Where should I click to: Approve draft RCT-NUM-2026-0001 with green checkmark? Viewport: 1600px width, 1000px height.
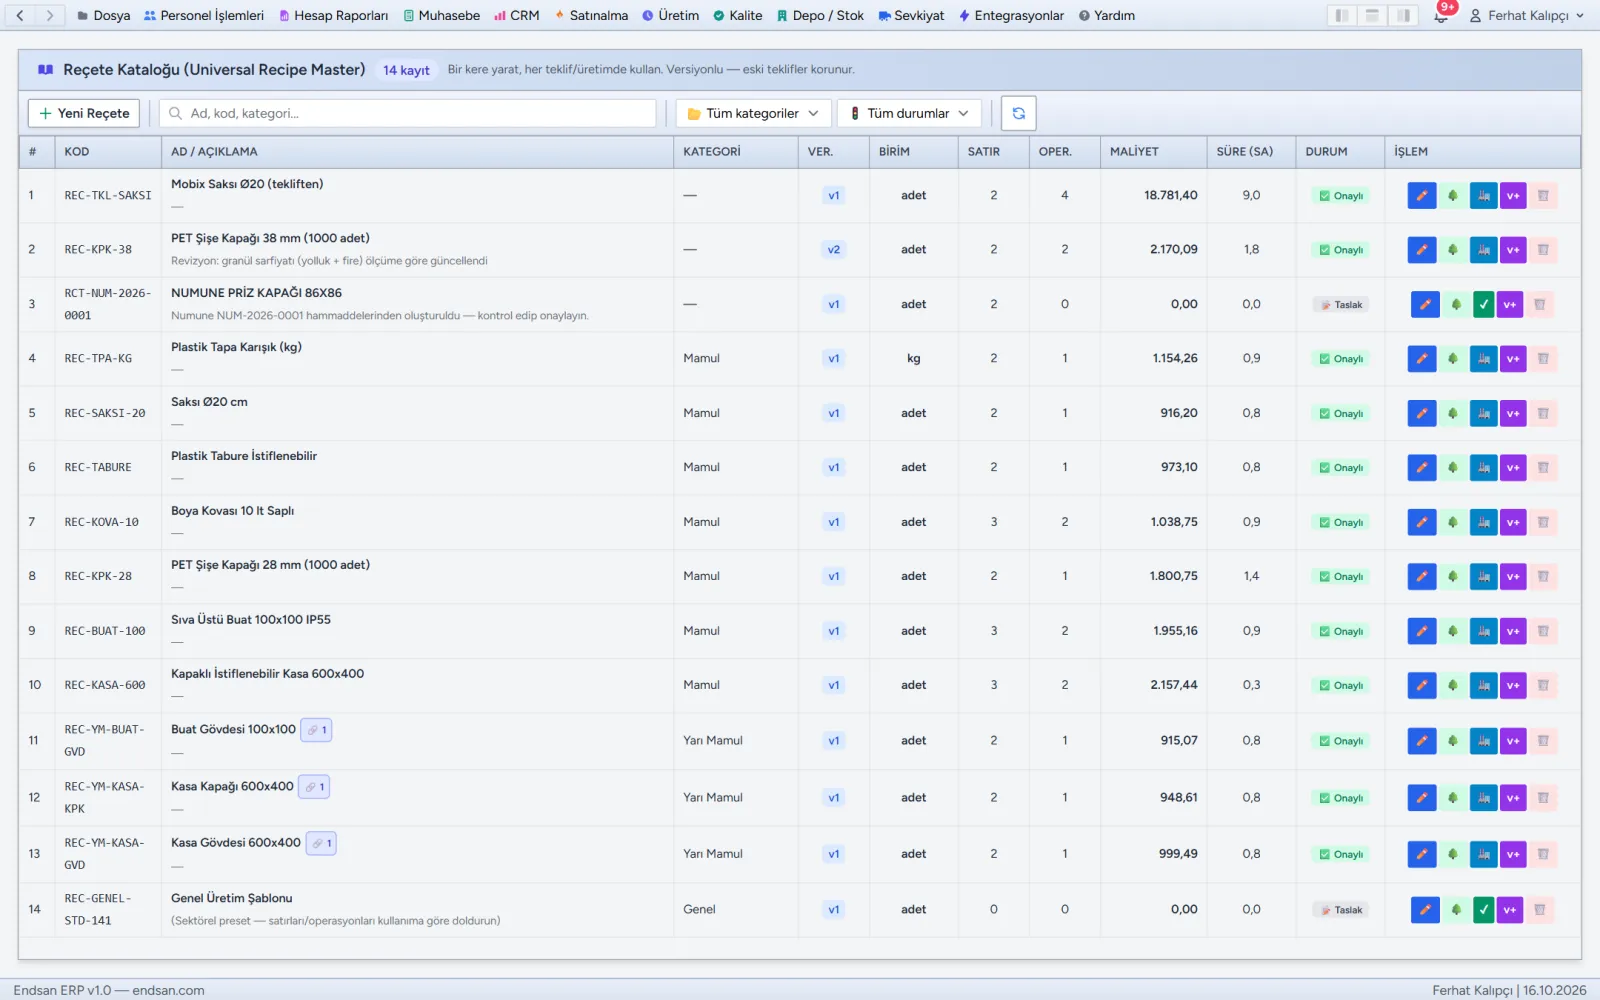tap(1484, 304)
